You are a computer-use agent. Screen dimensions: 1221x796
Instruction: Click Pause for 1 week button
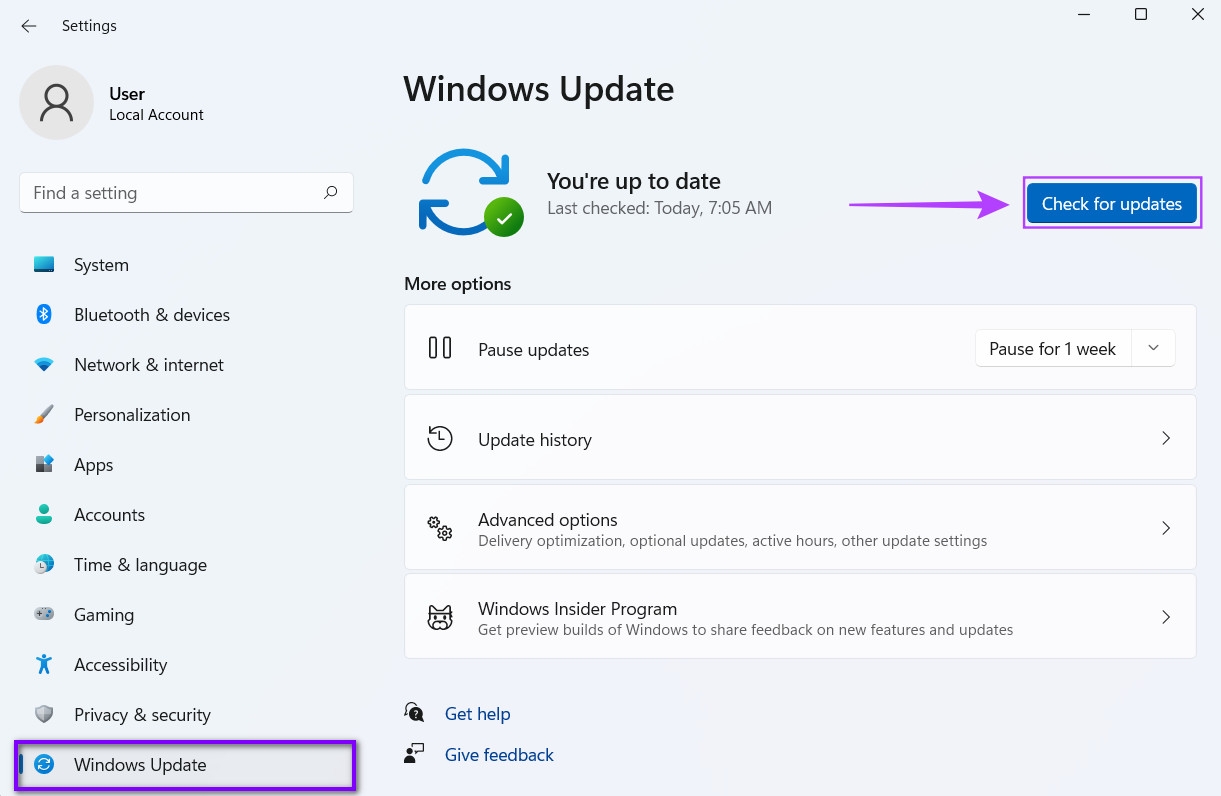tap(1053, 349)
